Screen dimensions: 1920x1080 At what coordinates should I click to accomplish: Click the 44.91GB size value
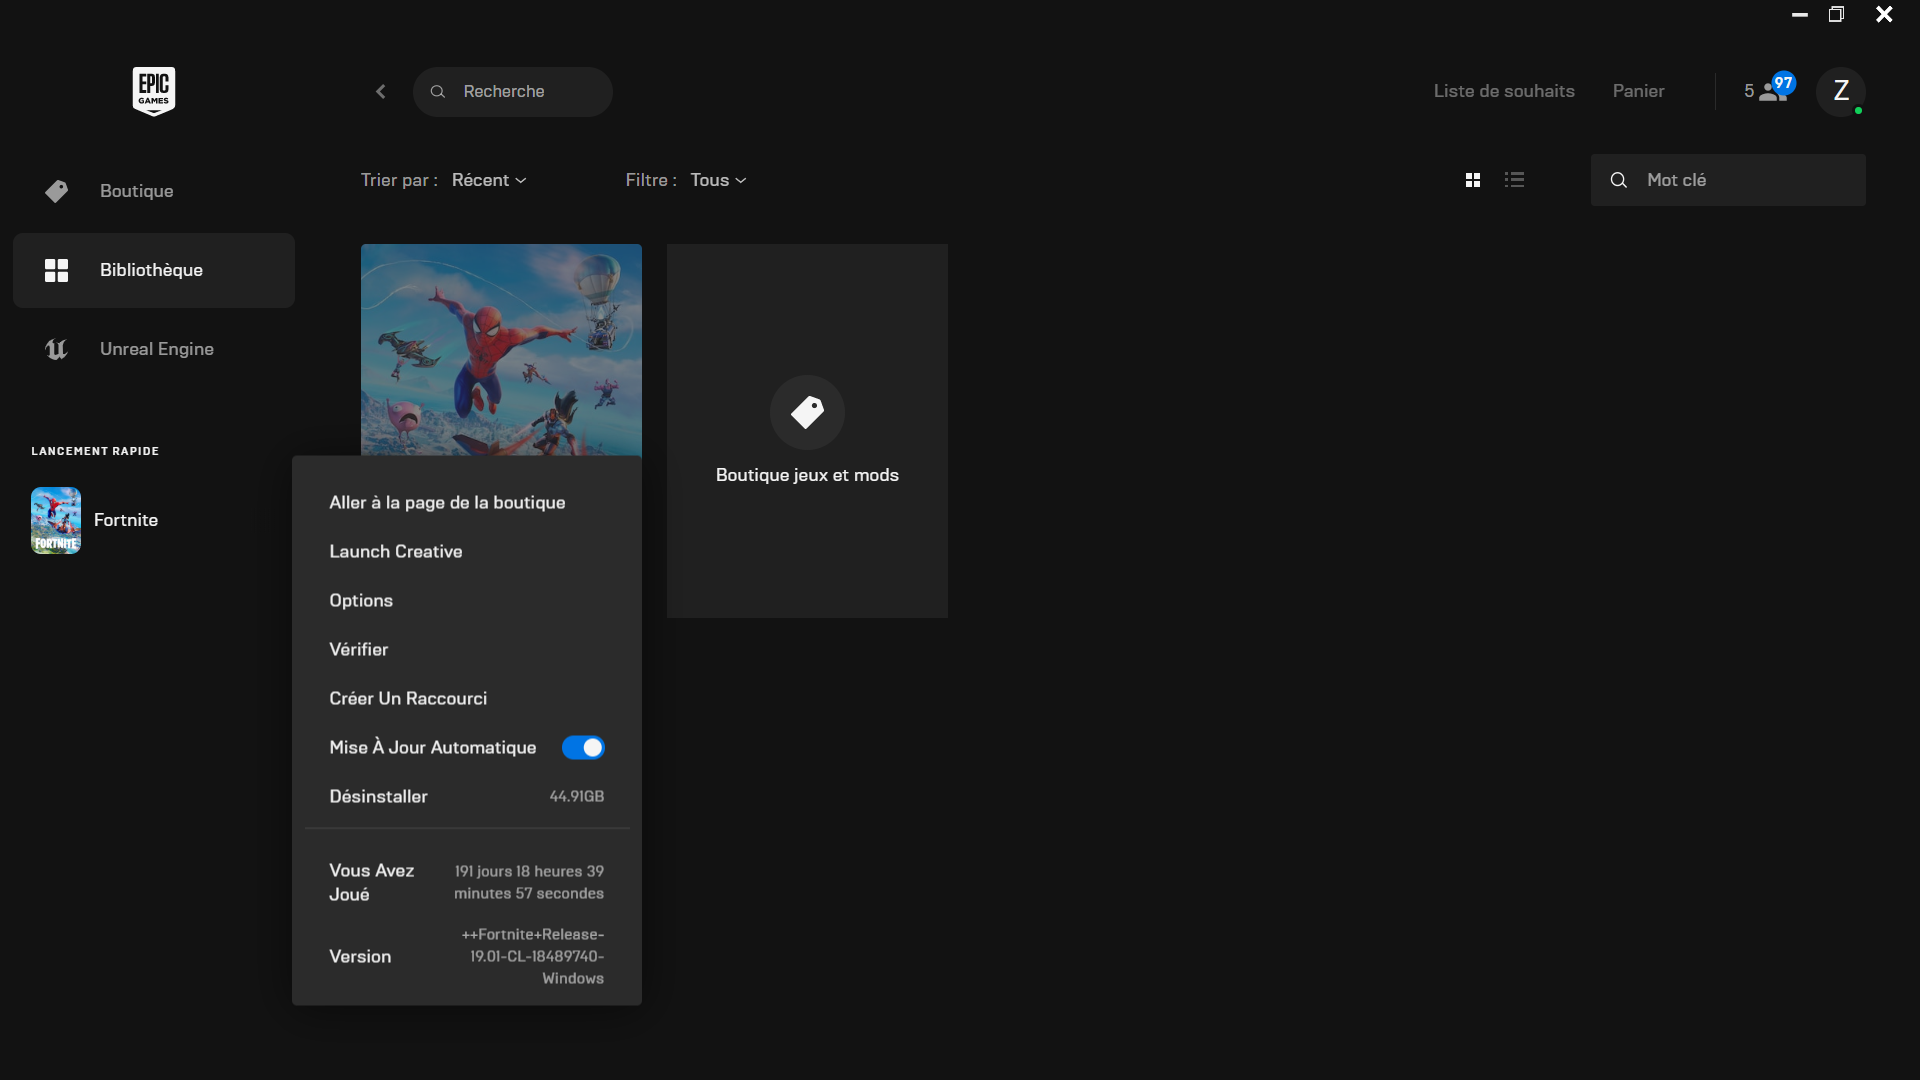577,797
